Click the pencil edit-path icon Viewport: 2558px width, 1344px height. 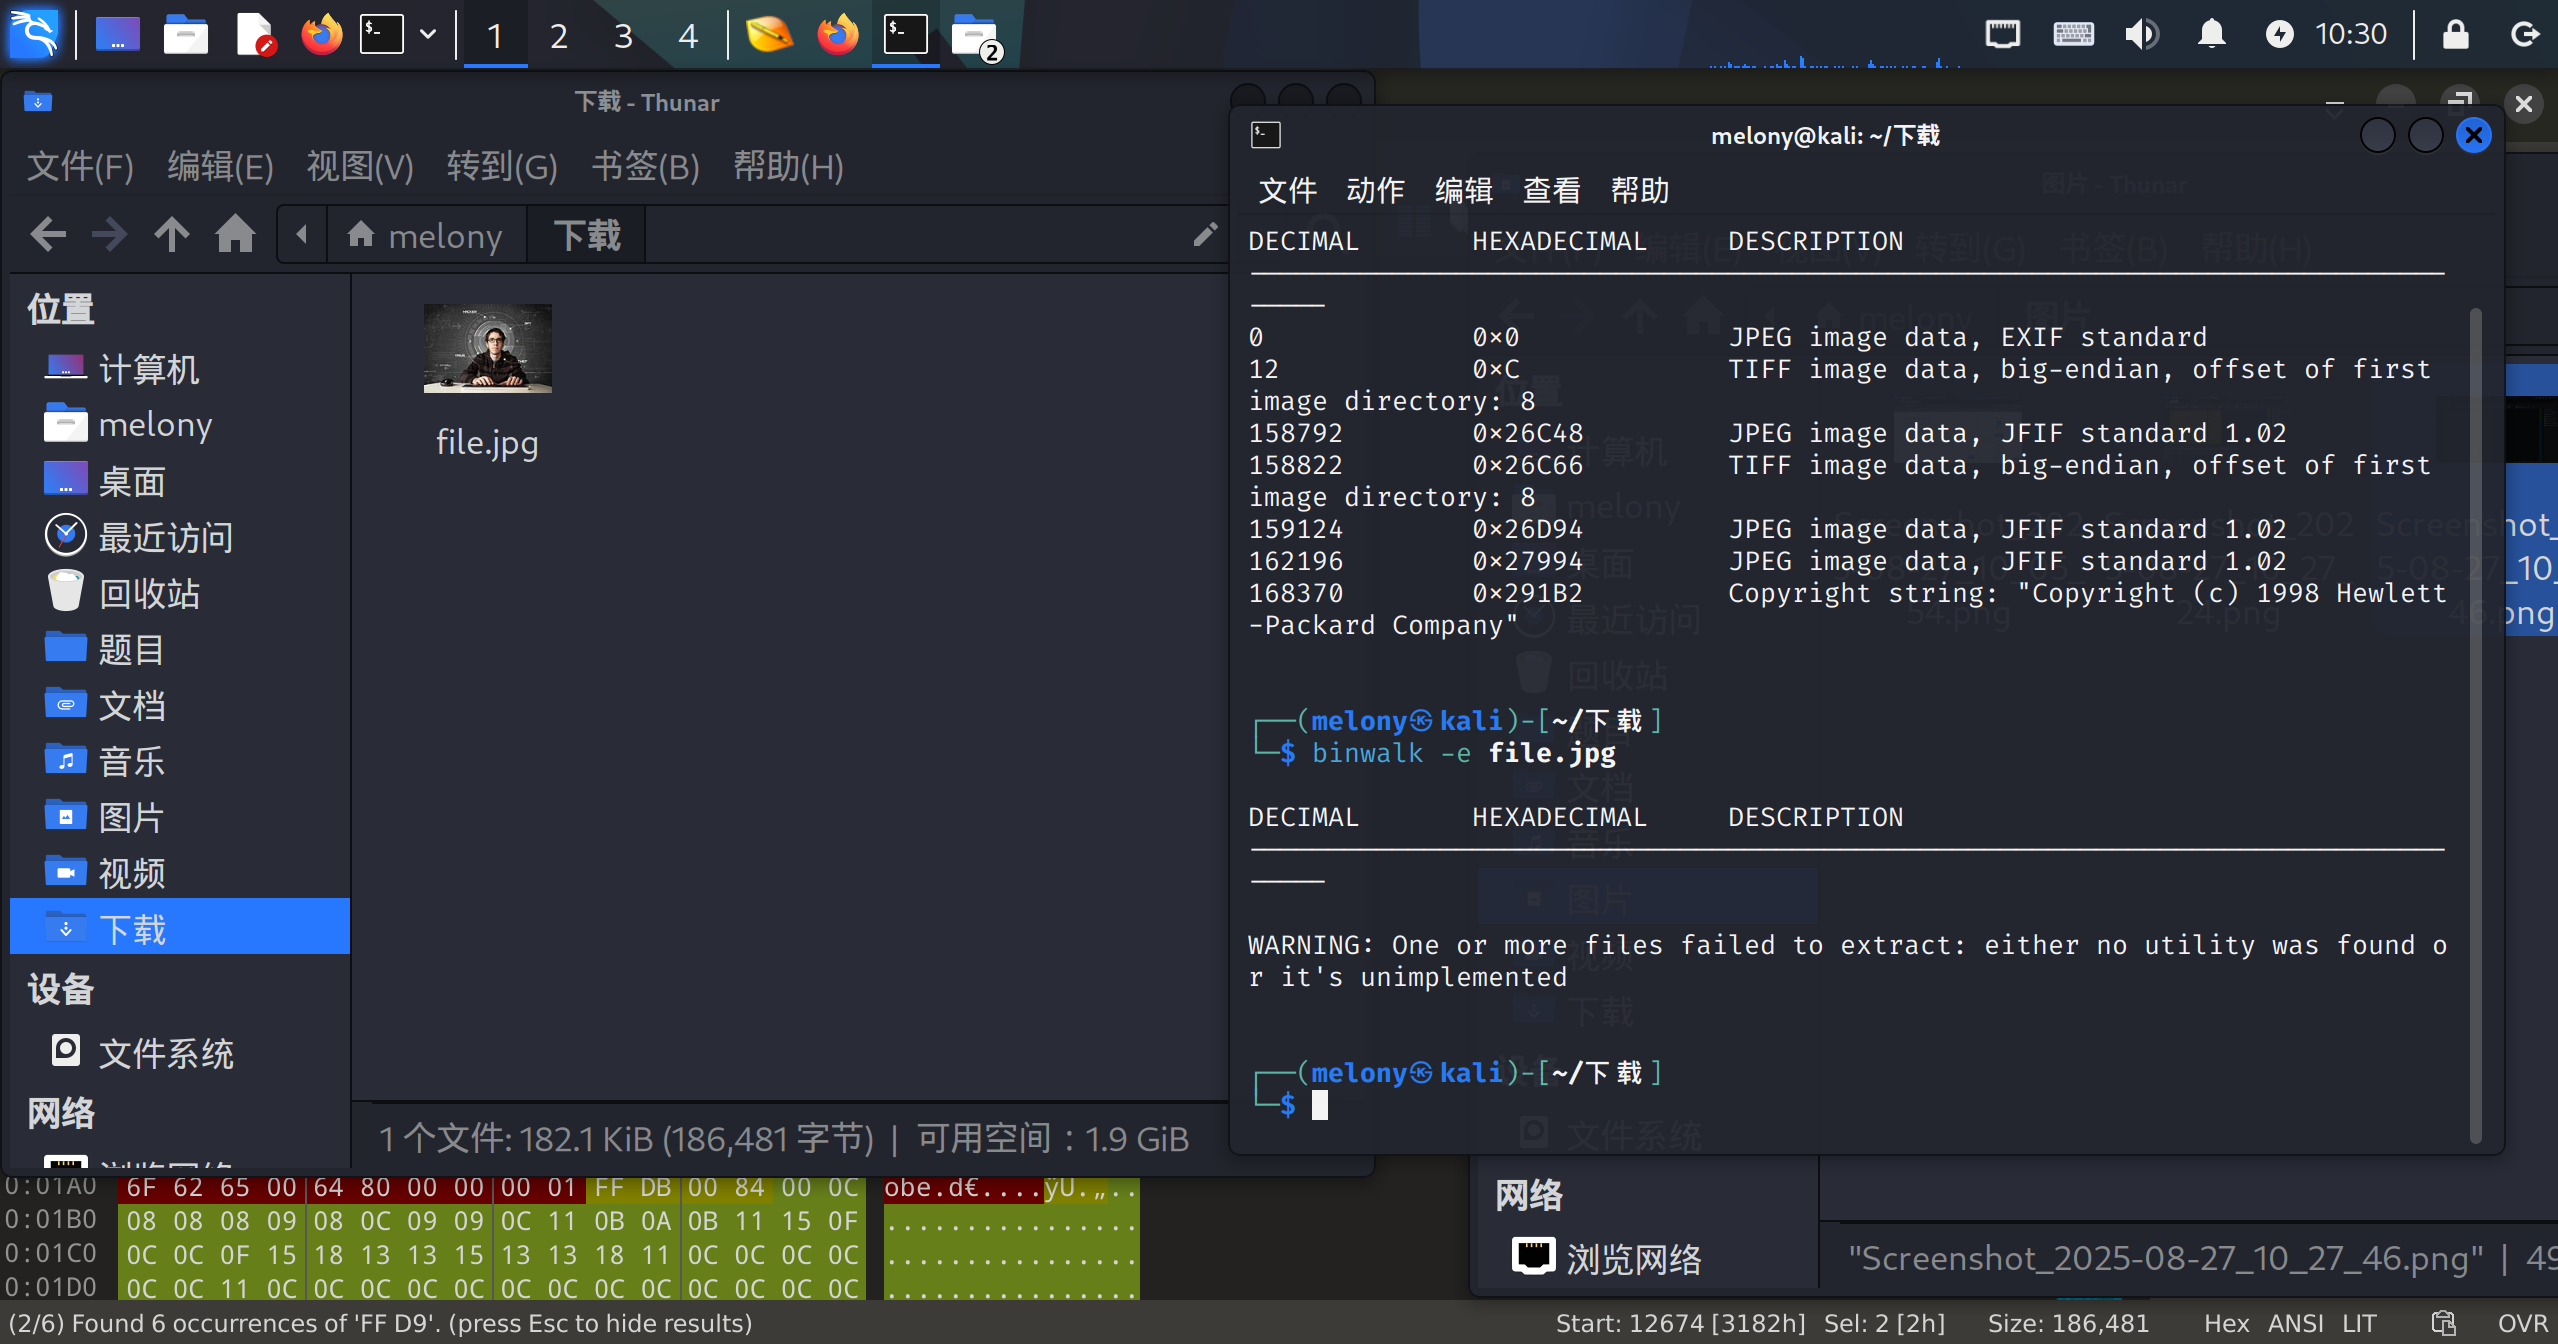click(x=1205, y=236)
